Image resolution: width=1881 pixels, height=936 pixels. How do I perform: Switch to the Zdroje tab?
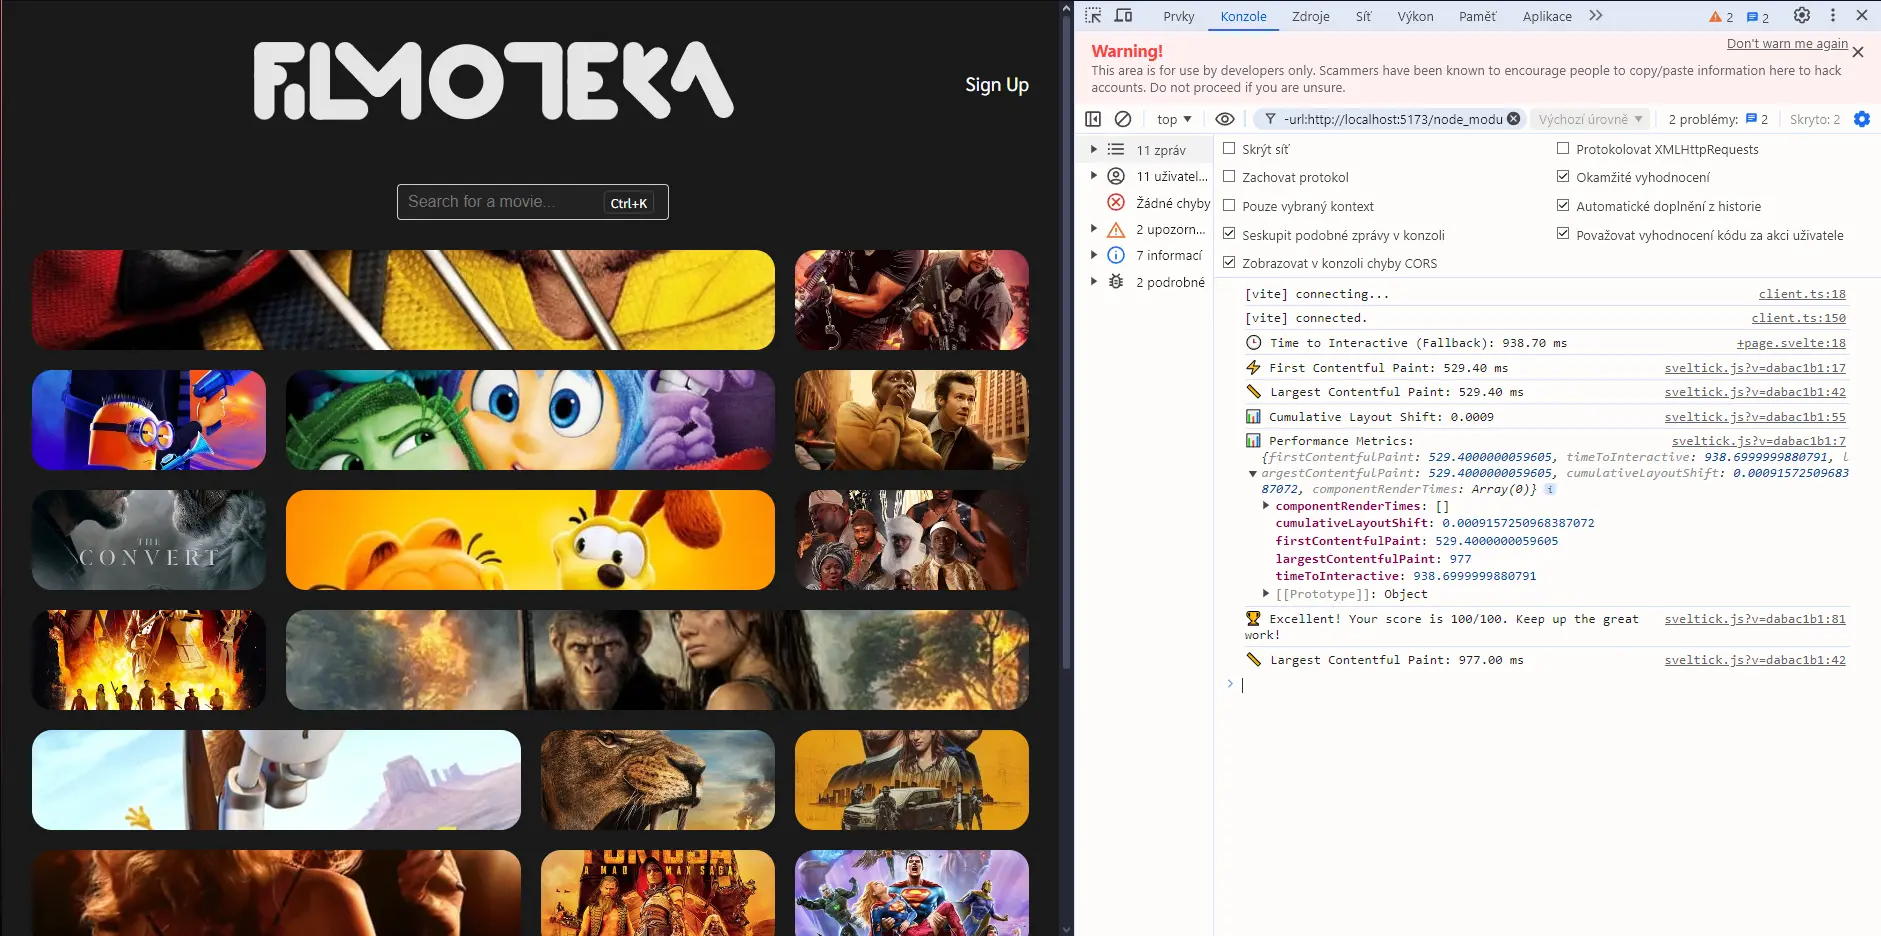tap(1311, 16)
